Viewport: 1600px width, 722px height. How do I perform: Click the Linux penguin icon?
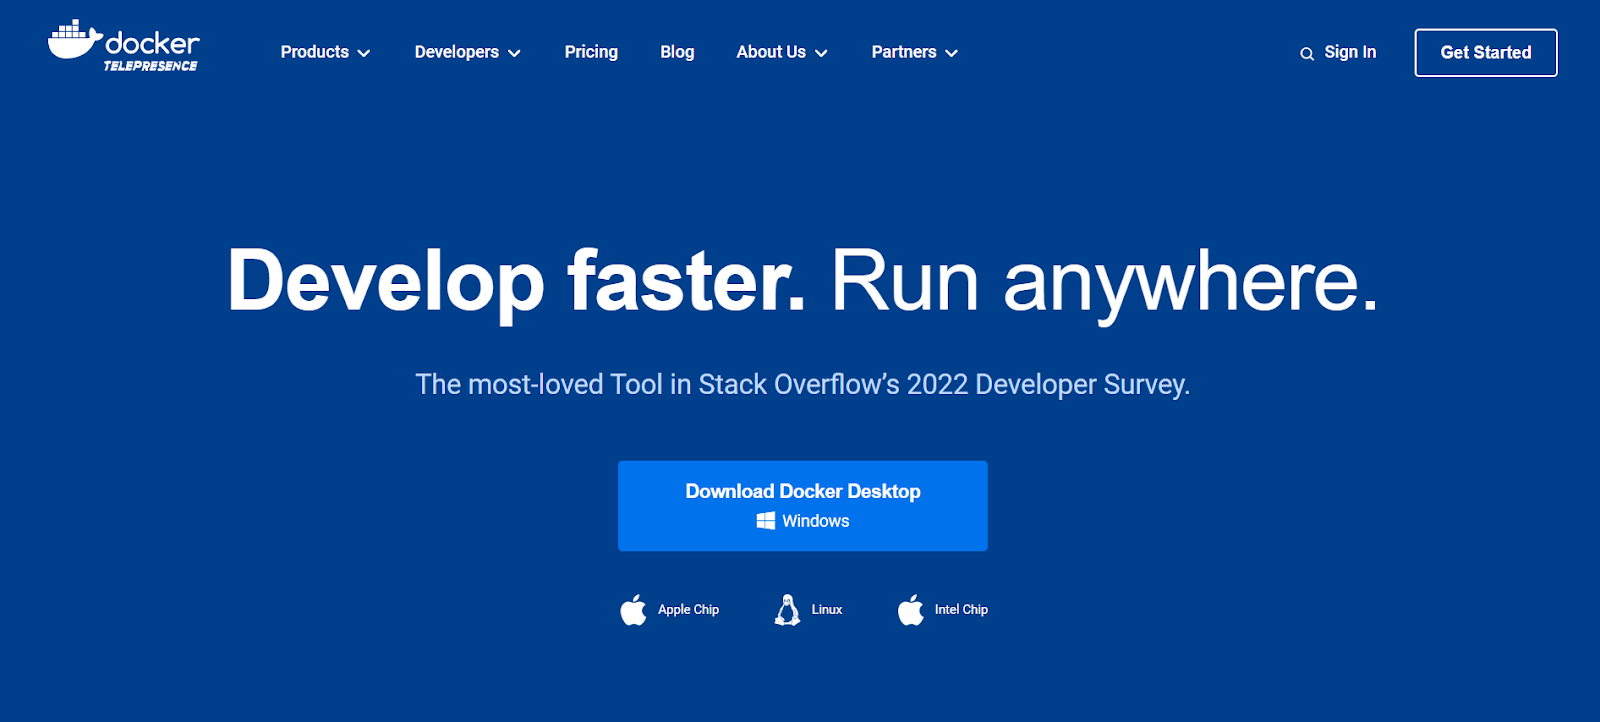pyautogui.click(x=788, y=610)
